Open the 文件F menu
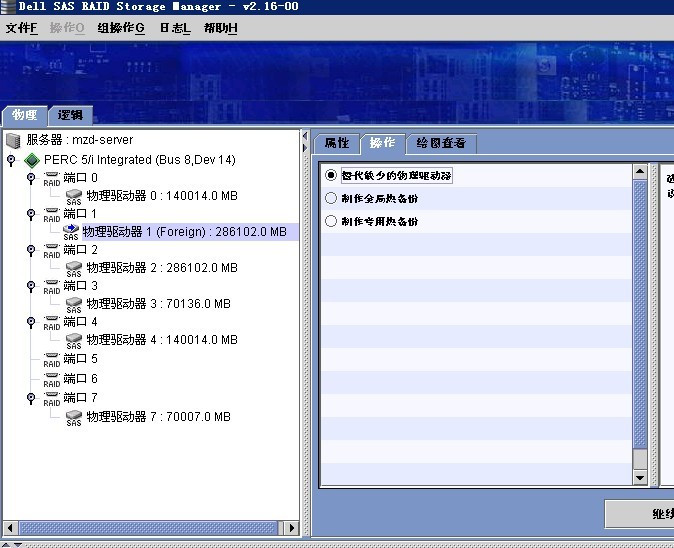Viewport: 674px width, 548px height. (21, 28)
